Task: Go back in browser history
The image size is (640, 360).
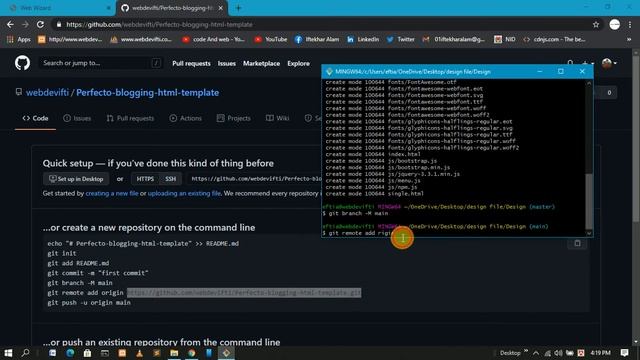Action: point(10,24)
